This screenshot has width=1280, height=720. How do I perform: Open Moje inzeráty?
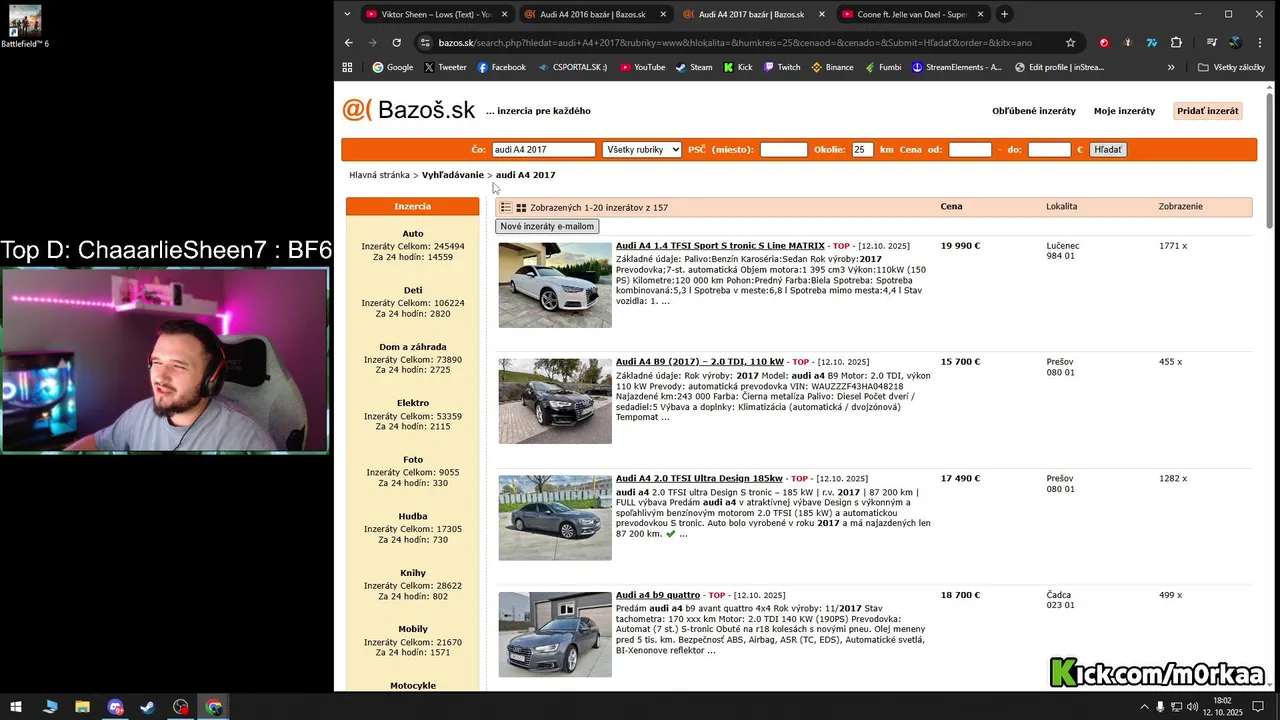point(1124,111)
